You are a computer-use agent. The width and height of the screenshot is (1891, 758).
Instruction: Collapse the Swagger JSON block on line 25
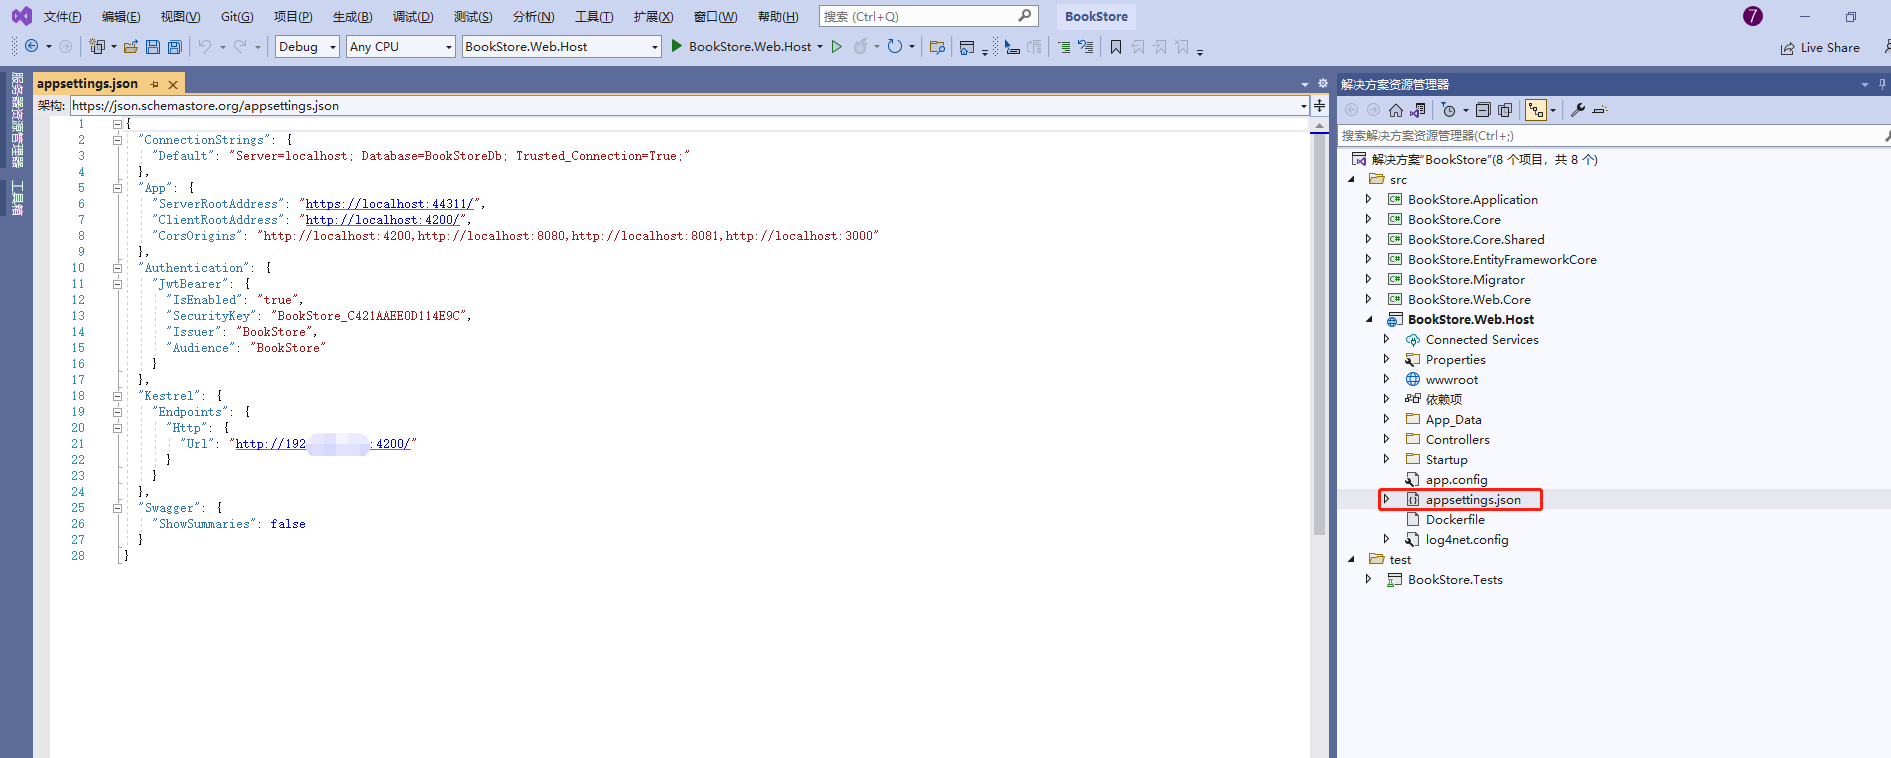(117, 508)
